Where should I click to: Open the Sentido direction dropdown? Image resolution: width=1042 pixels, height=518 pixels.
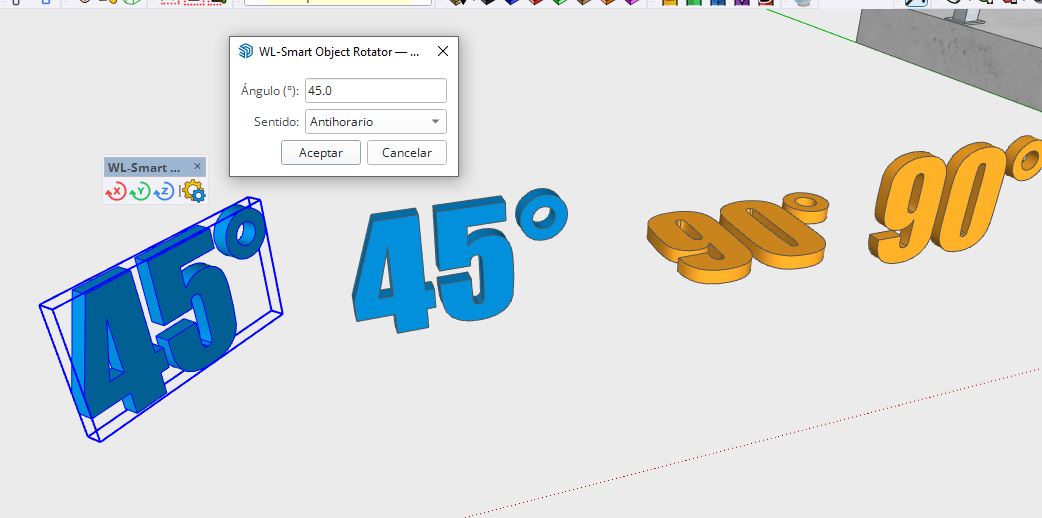[x=375, y=122]
